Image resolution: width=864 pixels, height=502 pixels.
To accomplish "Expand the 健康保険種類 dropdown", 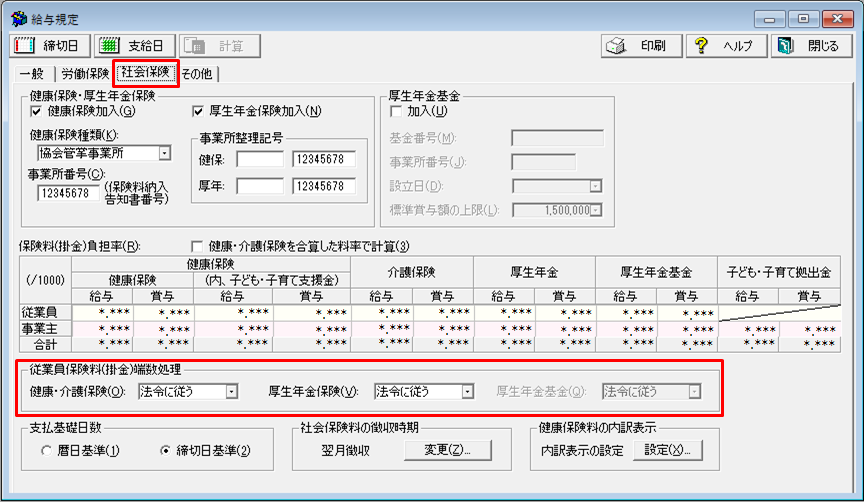I will (x=164, y=153).
